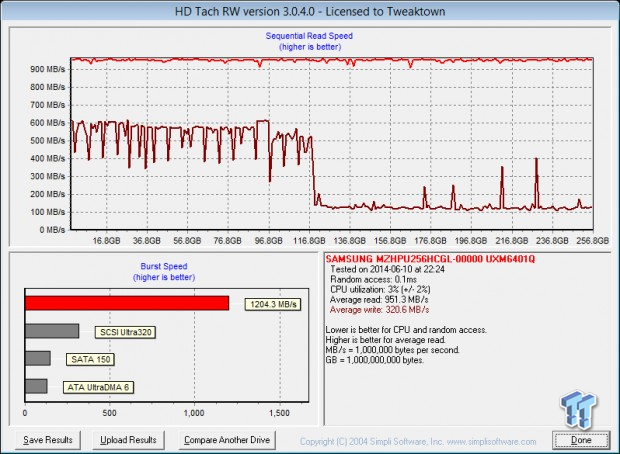Screen dimensions: 620x454
Task: Click the Save Results button
Action: click(48, 440)
